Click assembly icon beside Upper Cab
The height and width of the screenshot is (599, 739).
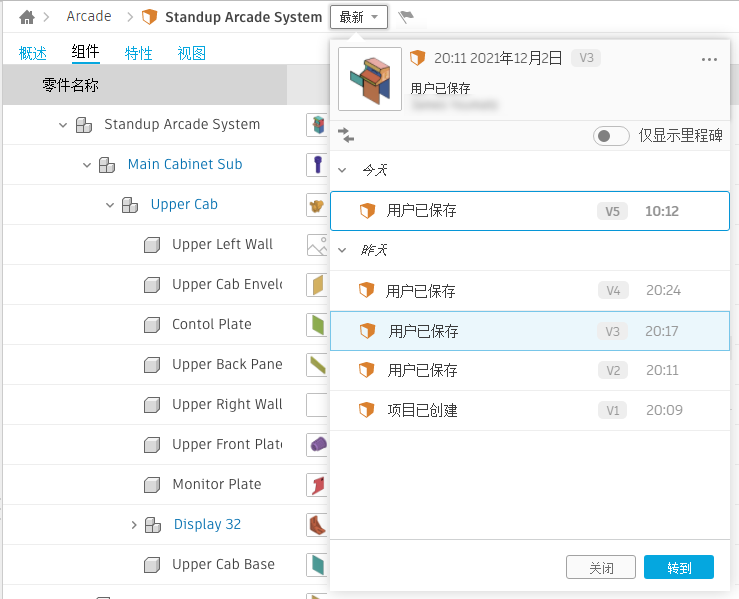point(130,205)
